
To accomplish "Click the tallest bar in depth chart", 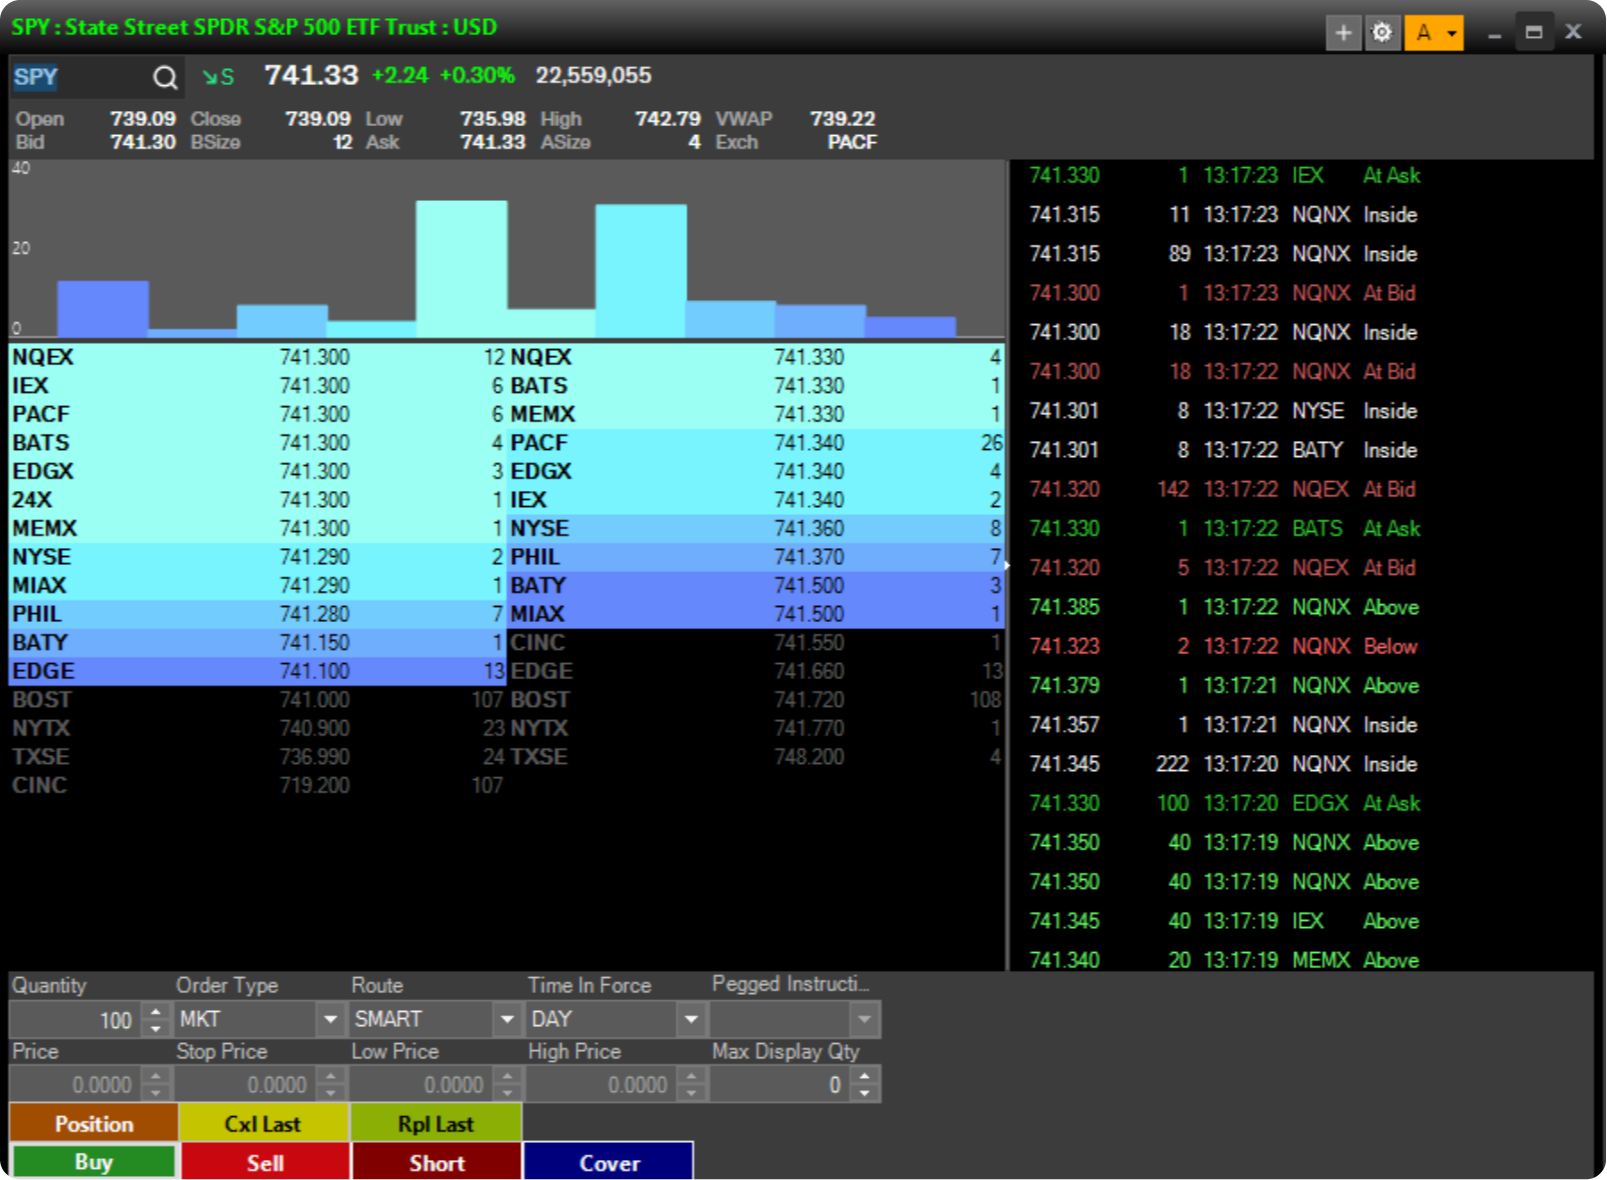I will [x=461, y=268].
